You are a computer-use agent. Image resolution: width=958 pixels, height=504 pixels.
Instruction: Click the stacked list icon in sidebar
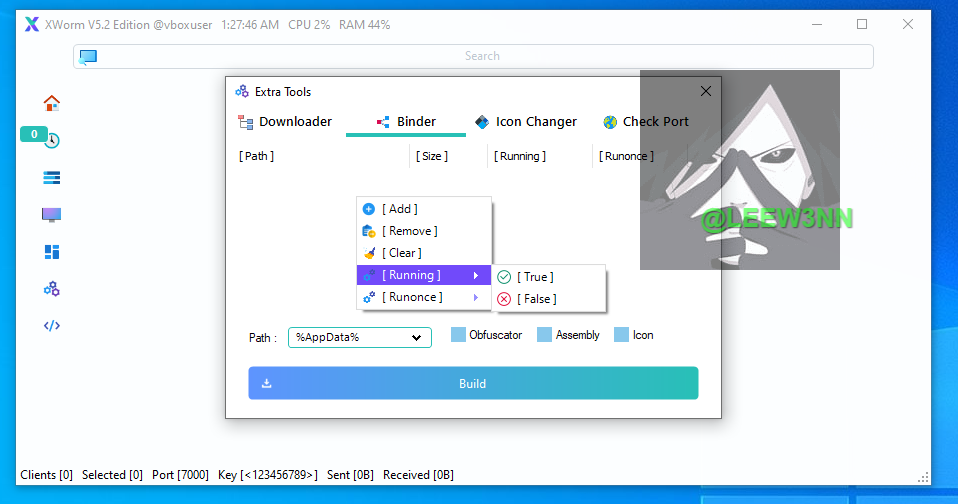[52, 177]
